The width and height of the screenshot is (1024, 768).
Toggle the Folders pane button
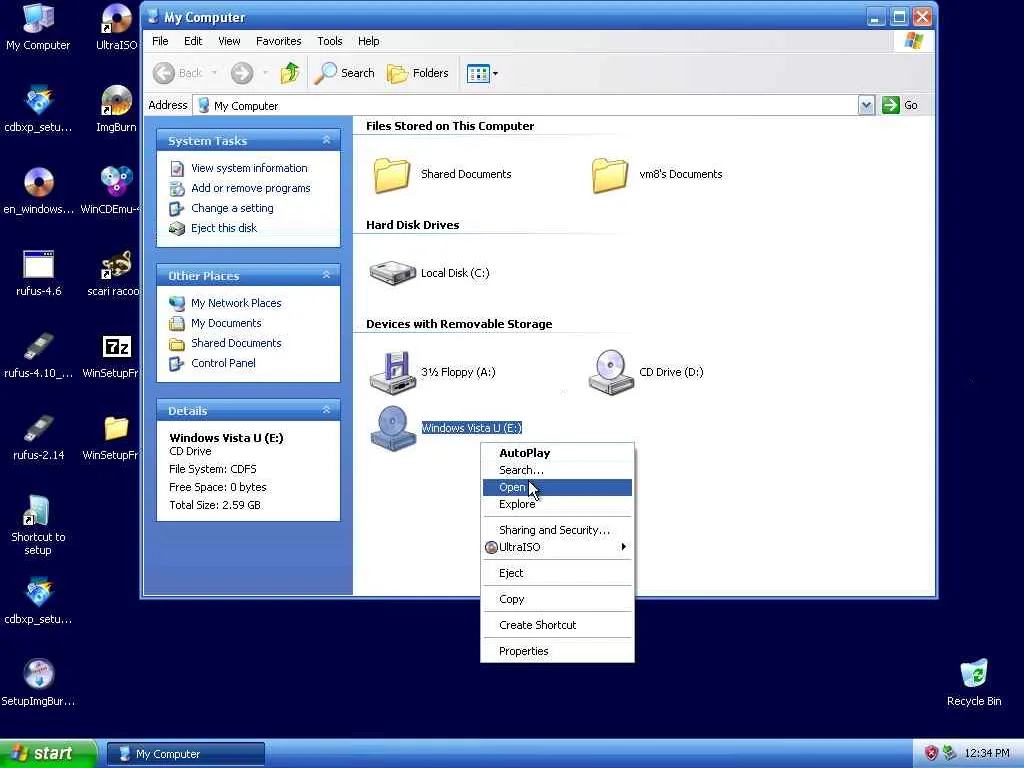(x=418, y=73)
